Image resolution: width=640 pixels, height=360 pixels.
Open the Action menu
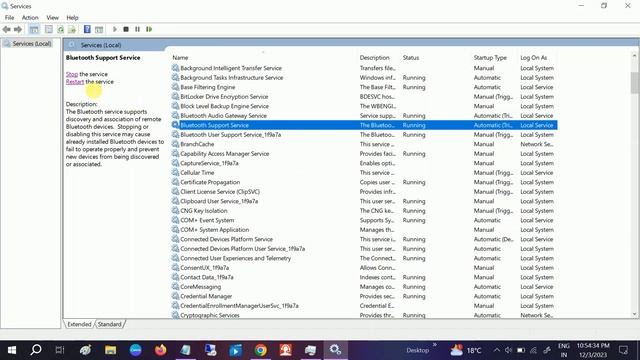coord(30,18)
